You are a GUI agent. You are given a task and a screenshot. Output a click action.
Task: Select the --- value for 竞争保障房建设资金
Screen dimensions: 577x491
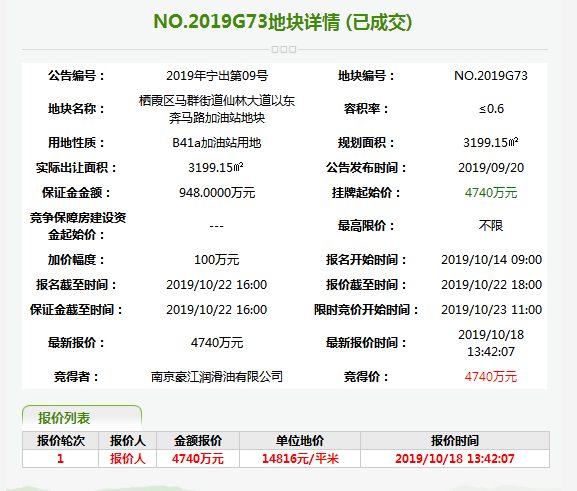coord(216,226)
